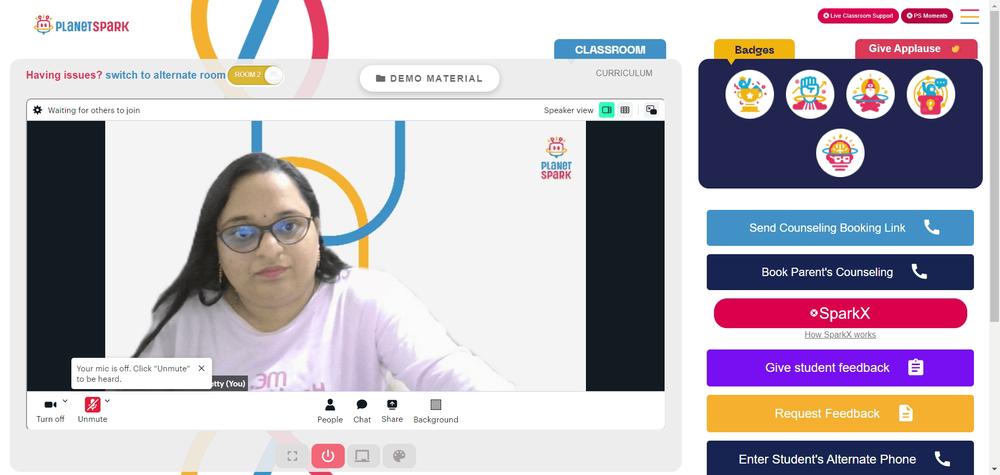Open How SparkX works link
The width and height of the screenshot is (1000, 475).
coord(840,335)
